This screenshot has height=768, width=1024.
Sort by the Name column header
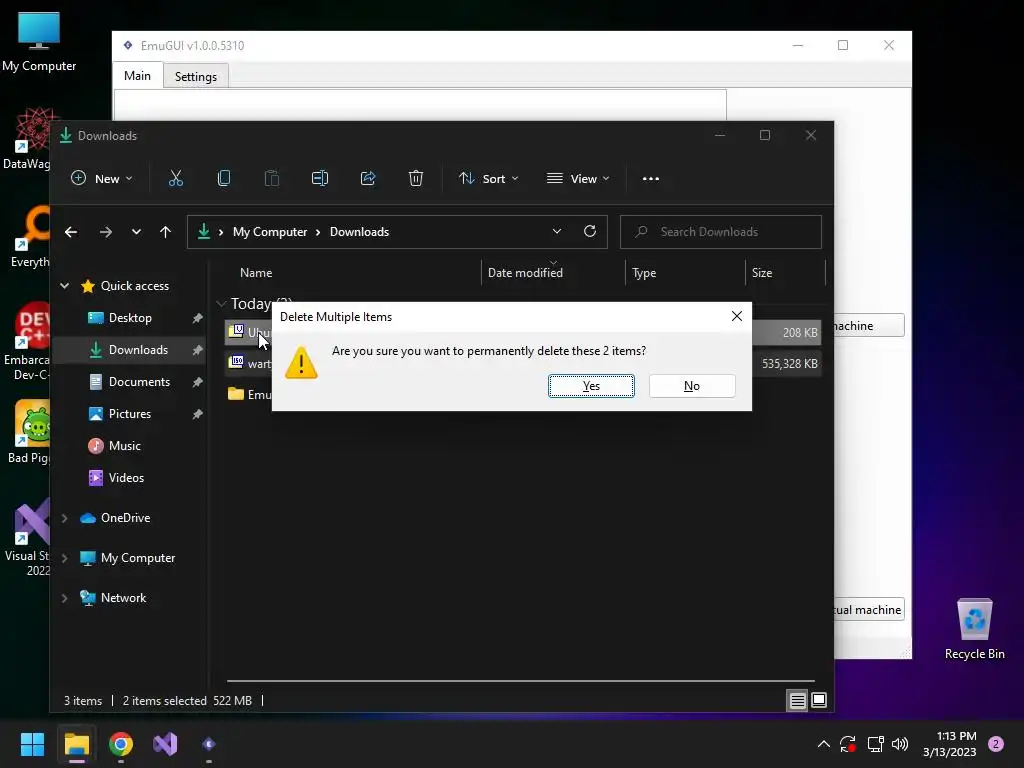click(x=256, y=273)
